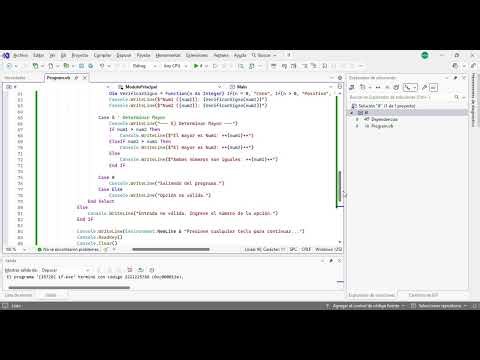480x360 pixels.
Task: Open the Debug configuration dropdown
Action: tap(144, 66)
